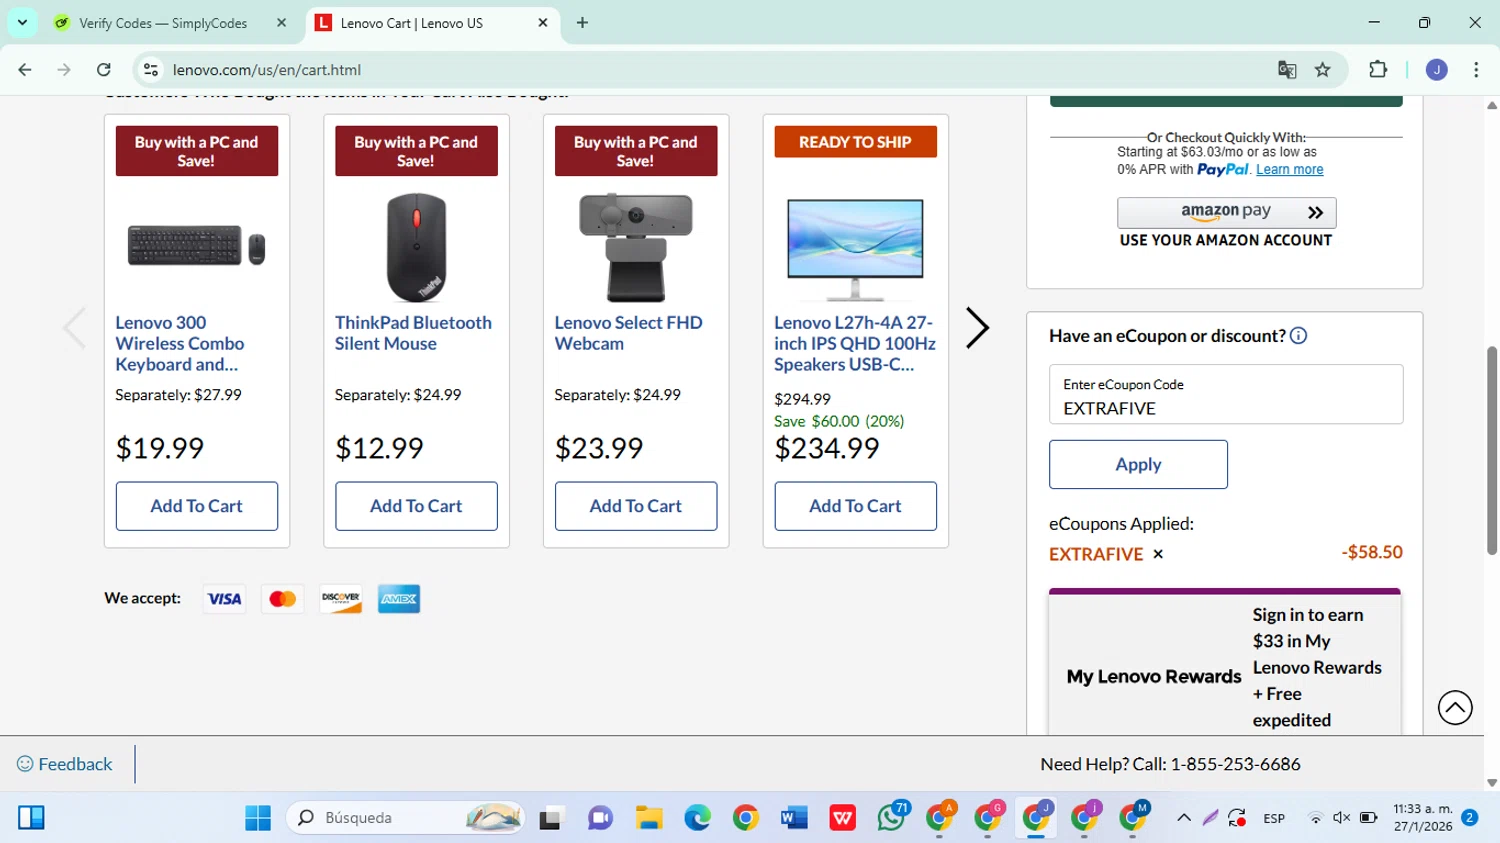Open a new browser tab
The width and height of the screenshot is (1500, 843).
[x=582, y=23]
